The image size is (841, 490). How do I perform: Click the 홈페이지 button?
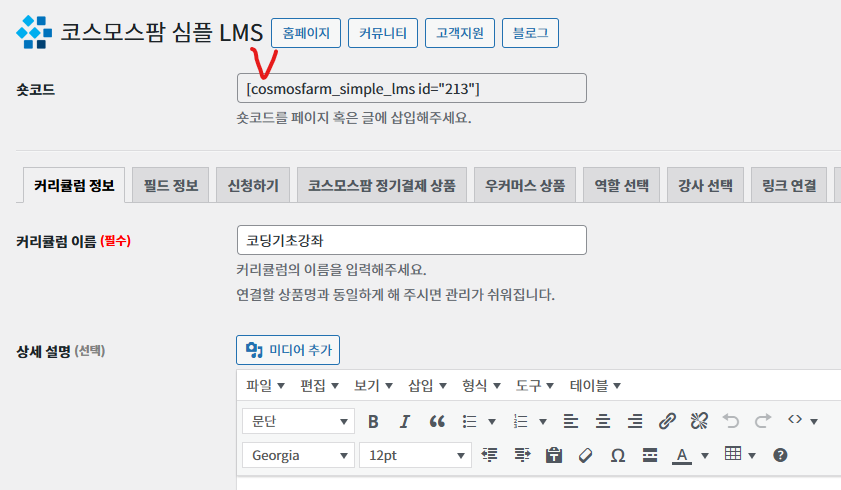[x=306, y=33]
